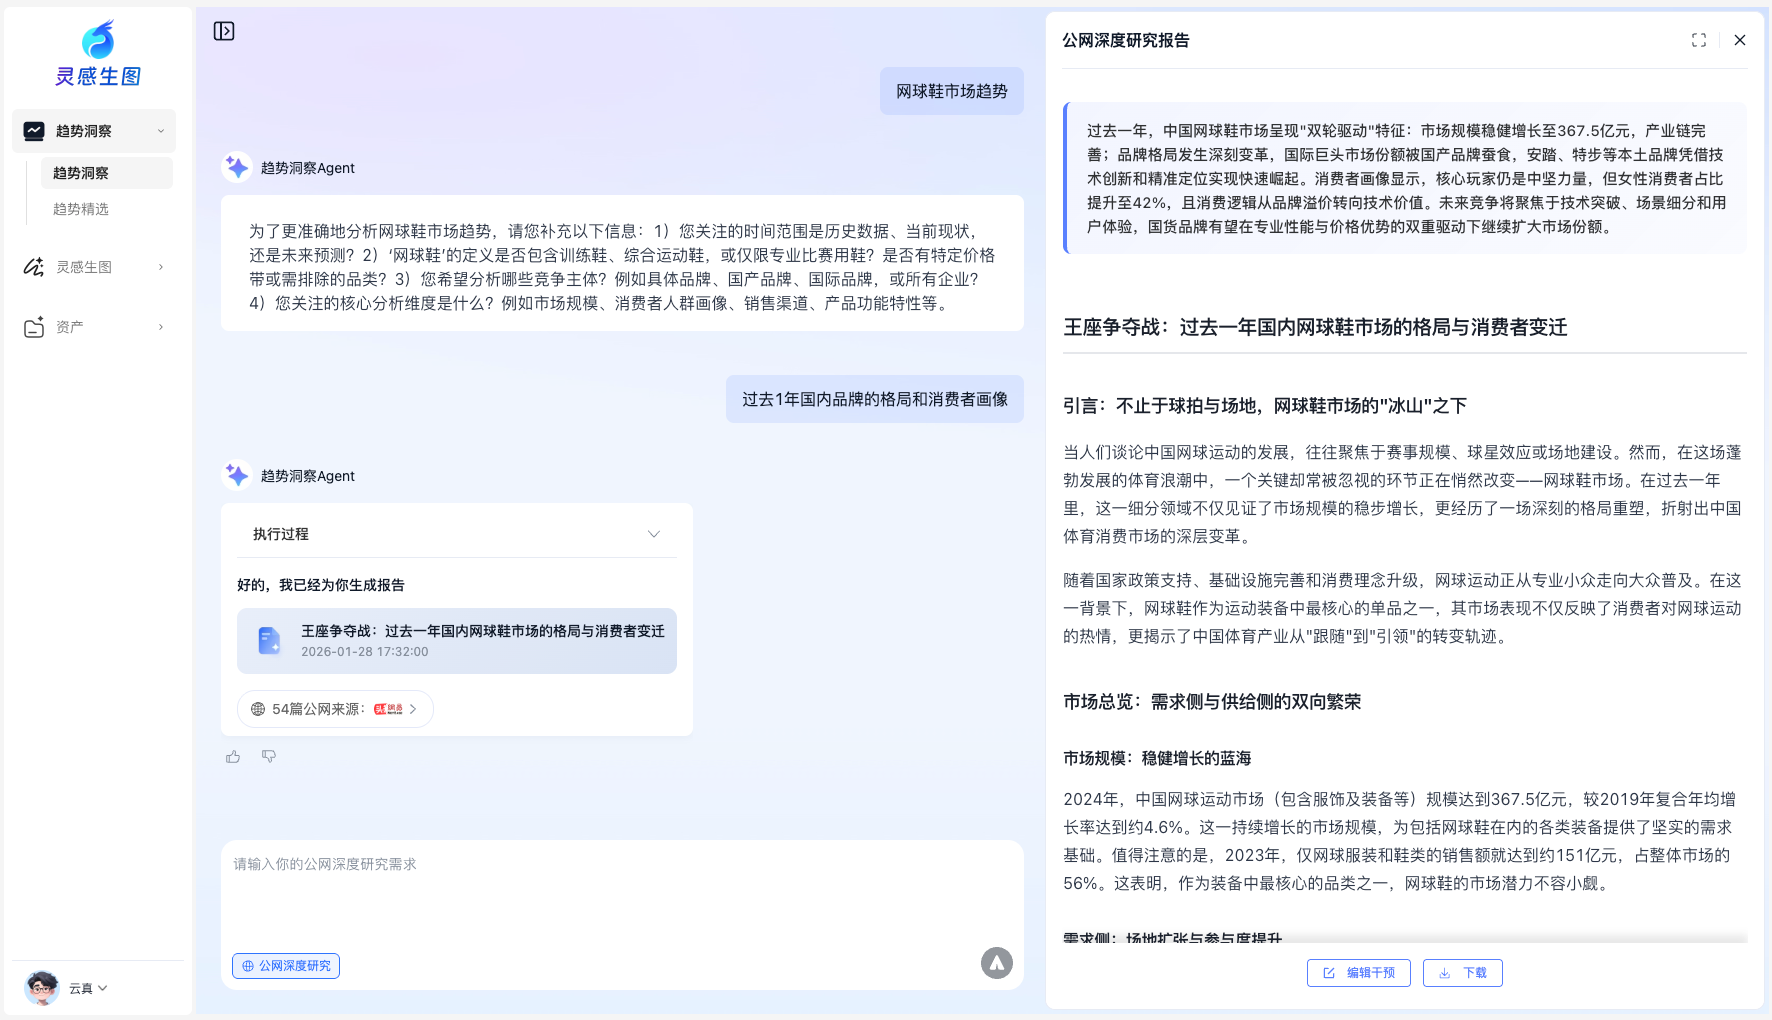Click the 市场规模：稳健增长的蓝海 subheading
1772x1020 pixels.
click(1157, 758)
